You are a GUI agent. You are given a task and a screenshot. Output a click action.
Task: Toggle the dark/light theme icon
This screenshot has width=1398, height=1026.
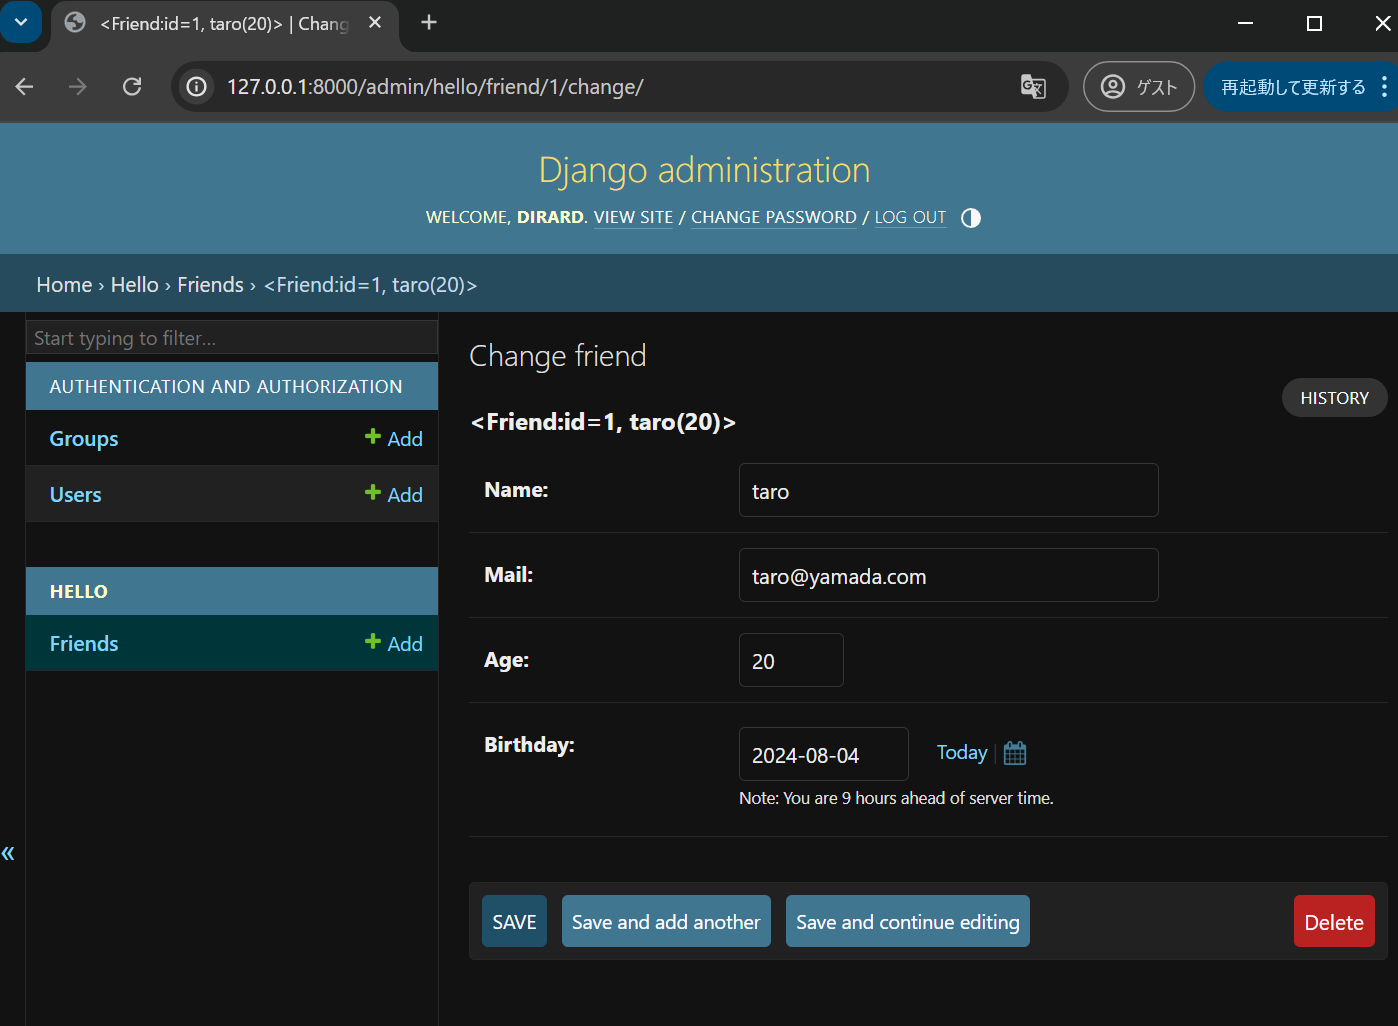[x=971, y=218]
